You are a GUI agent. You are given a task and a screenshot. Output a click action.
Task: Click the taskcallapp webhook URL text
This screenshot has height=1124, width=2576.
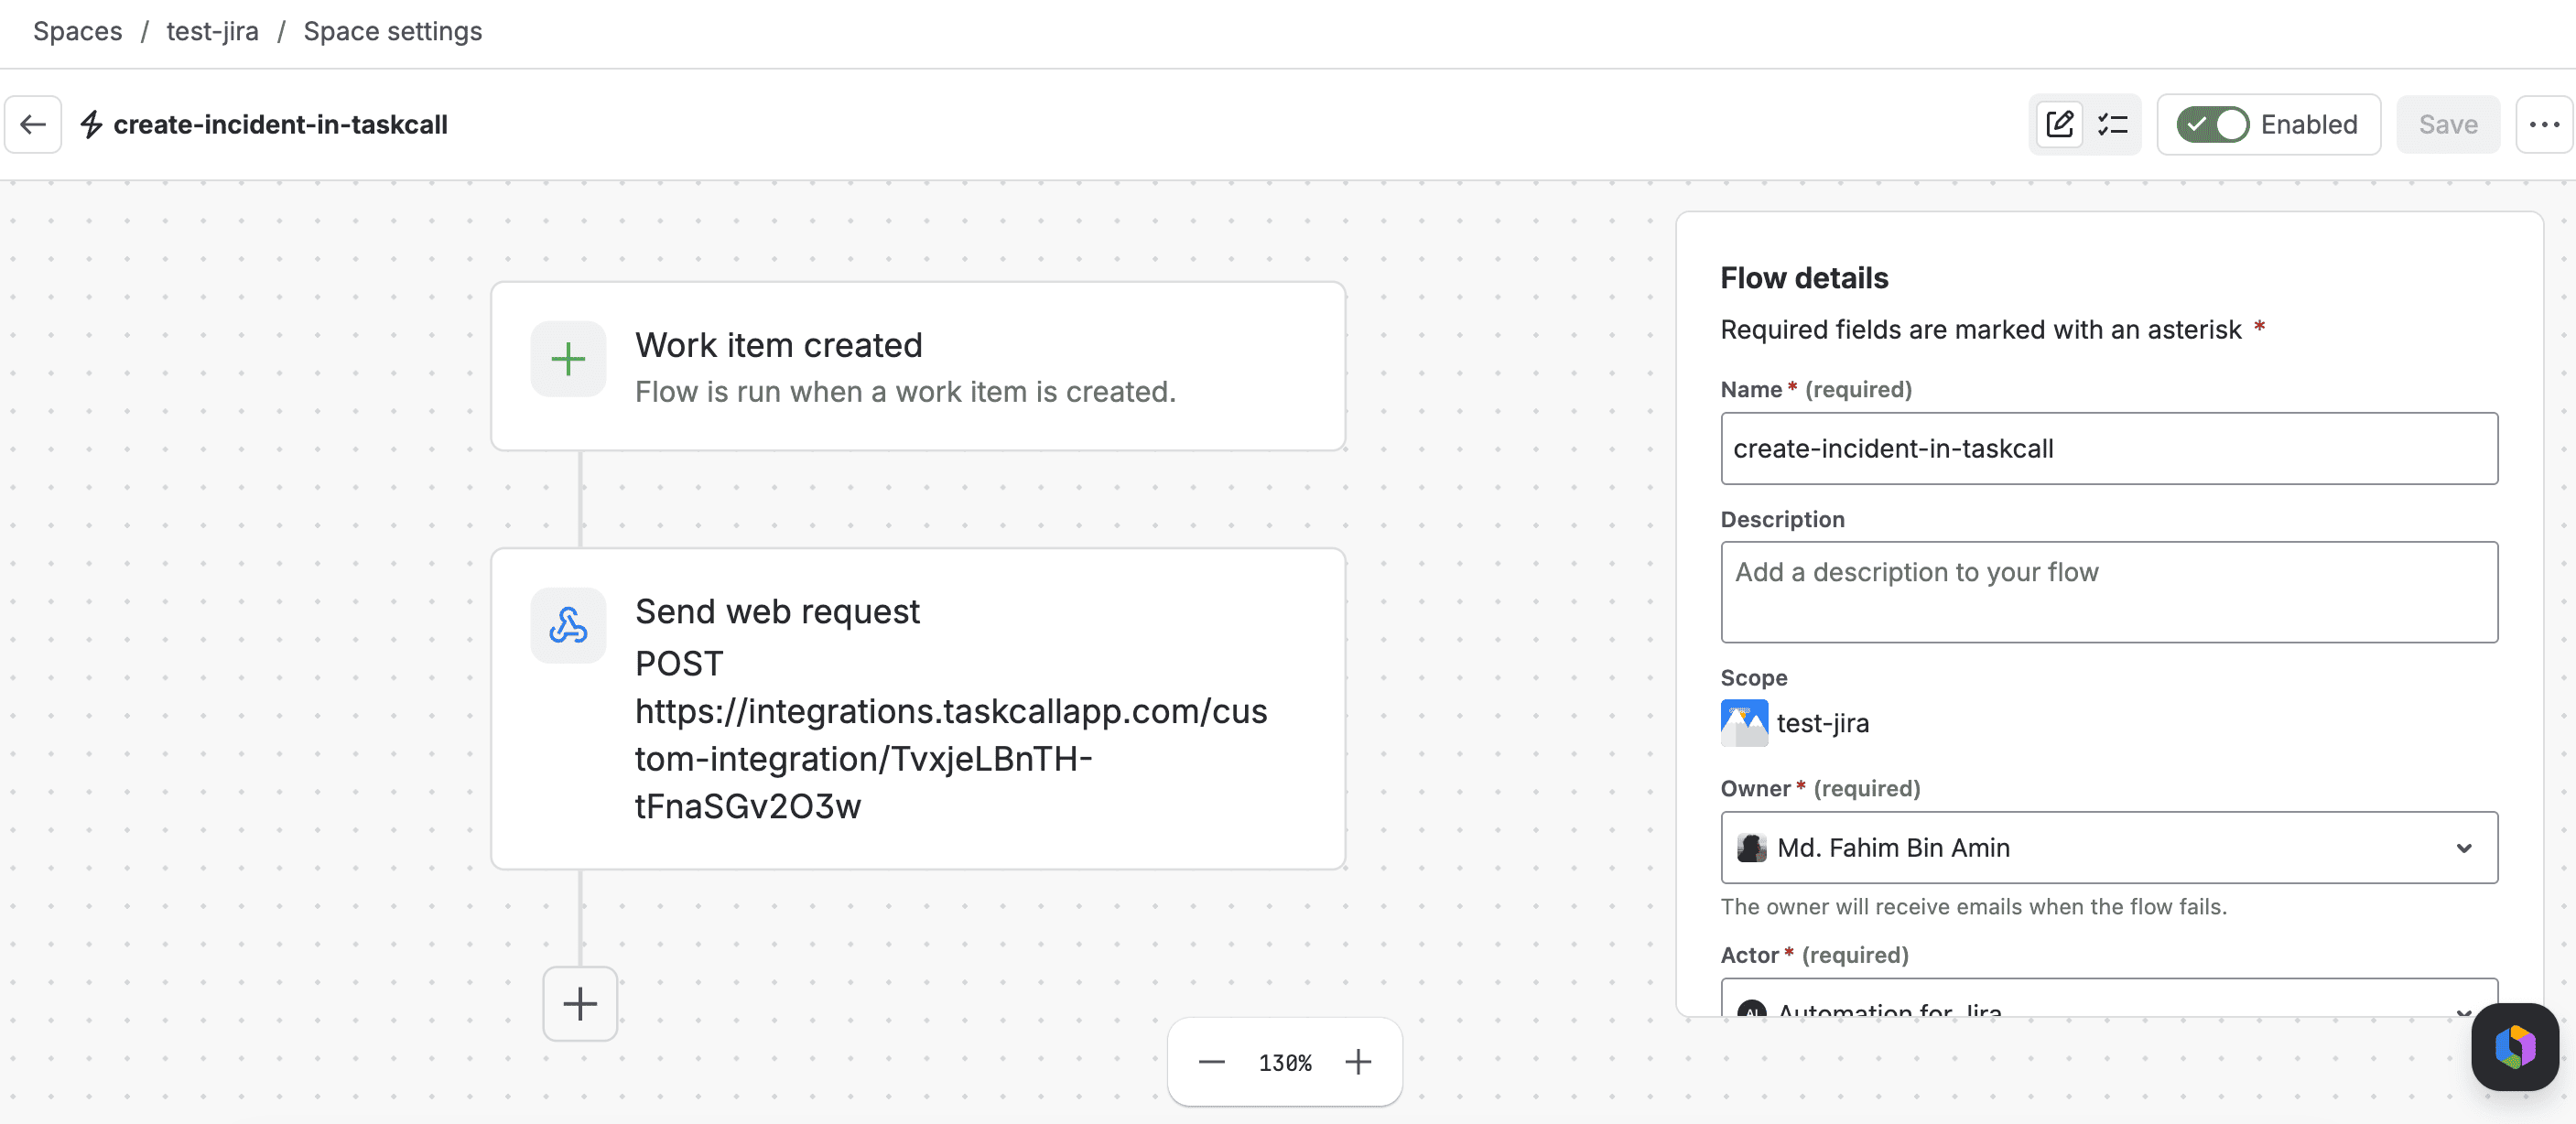point(951,758)
